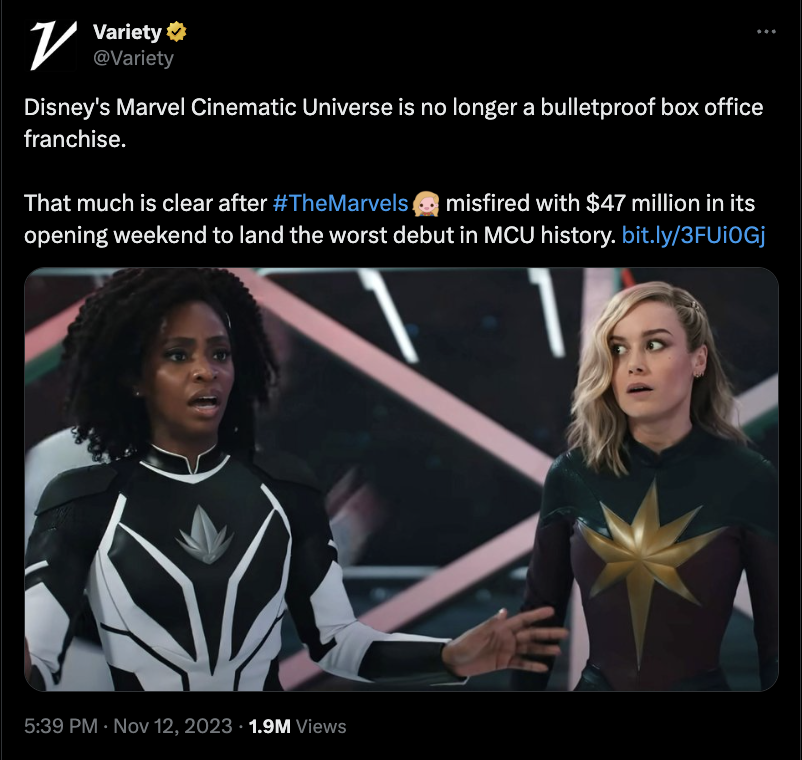Click the Variety display name
The width and height of the screenshot is (802, 760).
point(127,32)
